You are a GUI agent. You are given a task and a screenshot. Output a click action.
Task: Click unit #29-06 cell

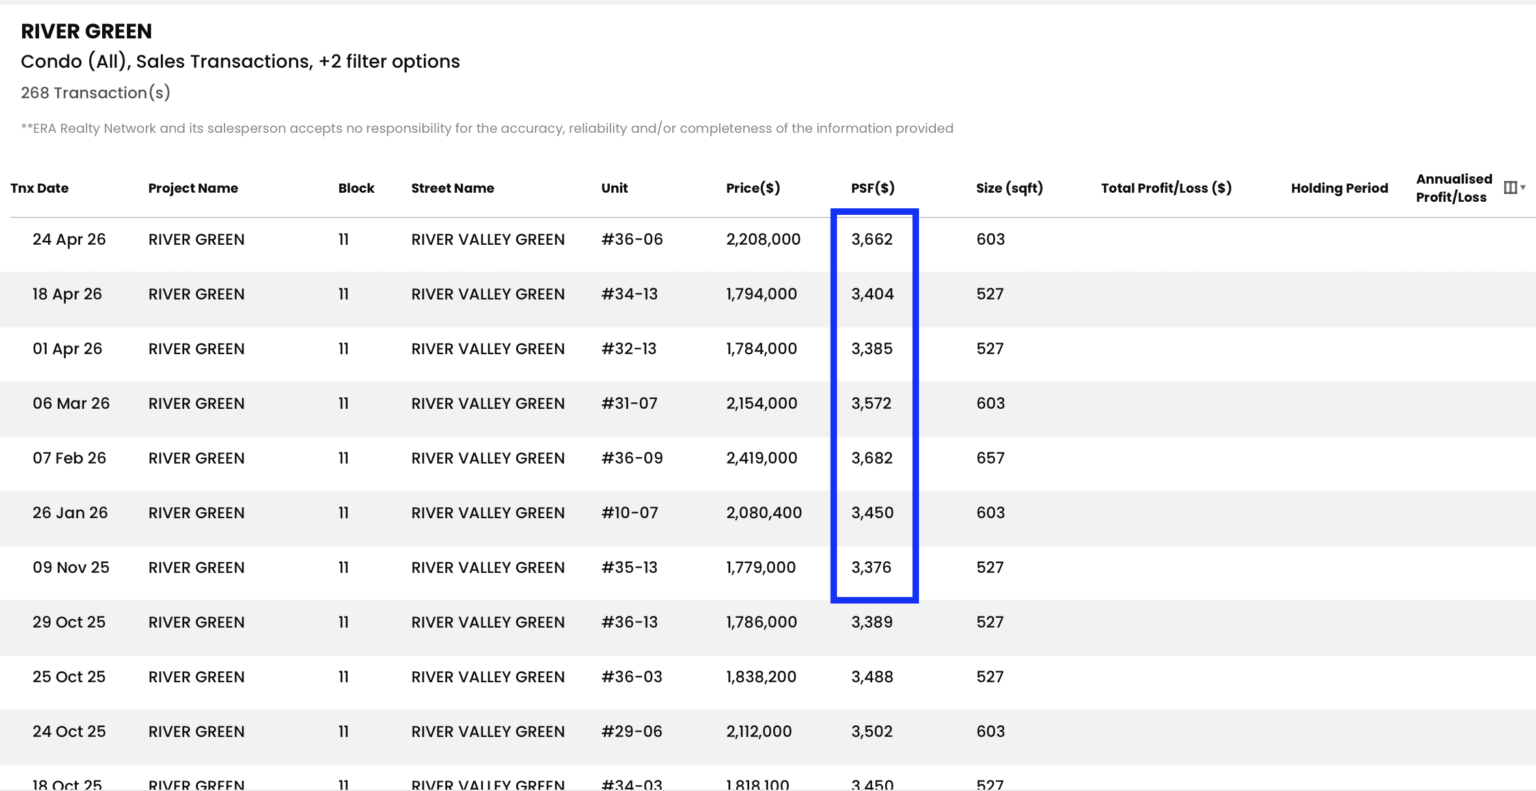pos(632,731)
